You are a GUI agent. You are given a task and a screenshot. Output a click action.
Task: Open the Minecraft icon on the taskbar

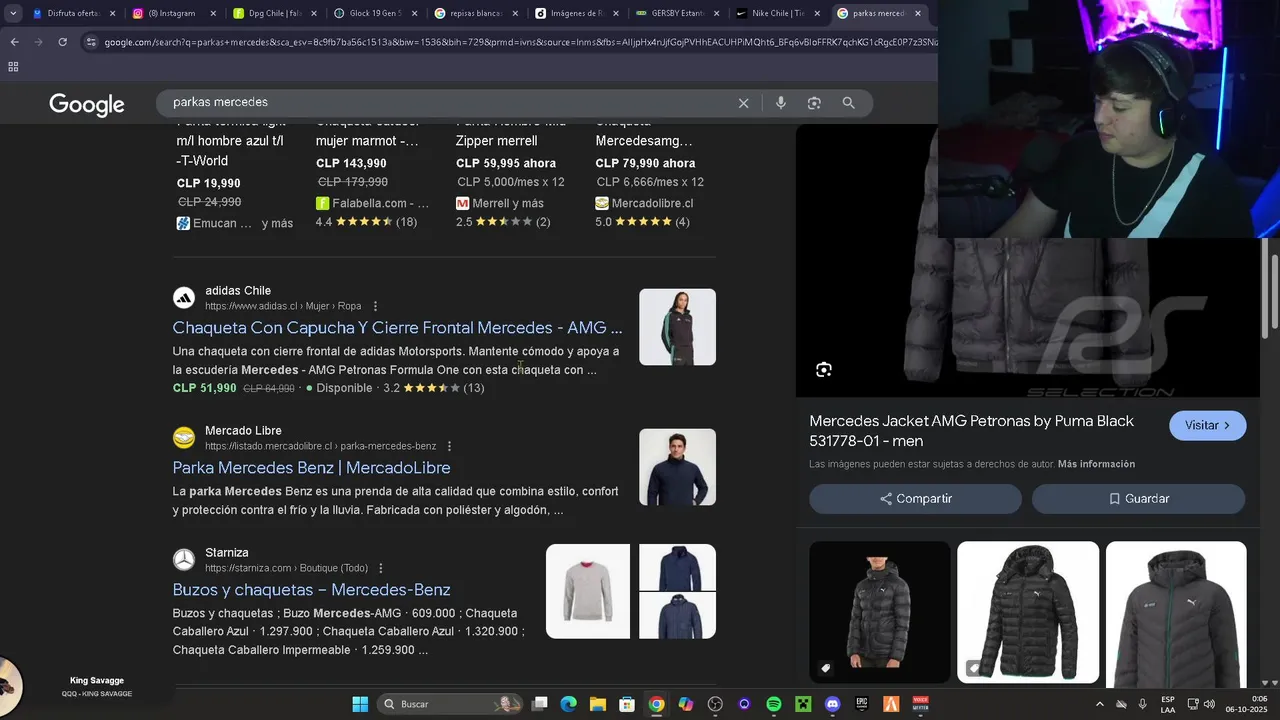pyautogui.click(x=803, y=704)
